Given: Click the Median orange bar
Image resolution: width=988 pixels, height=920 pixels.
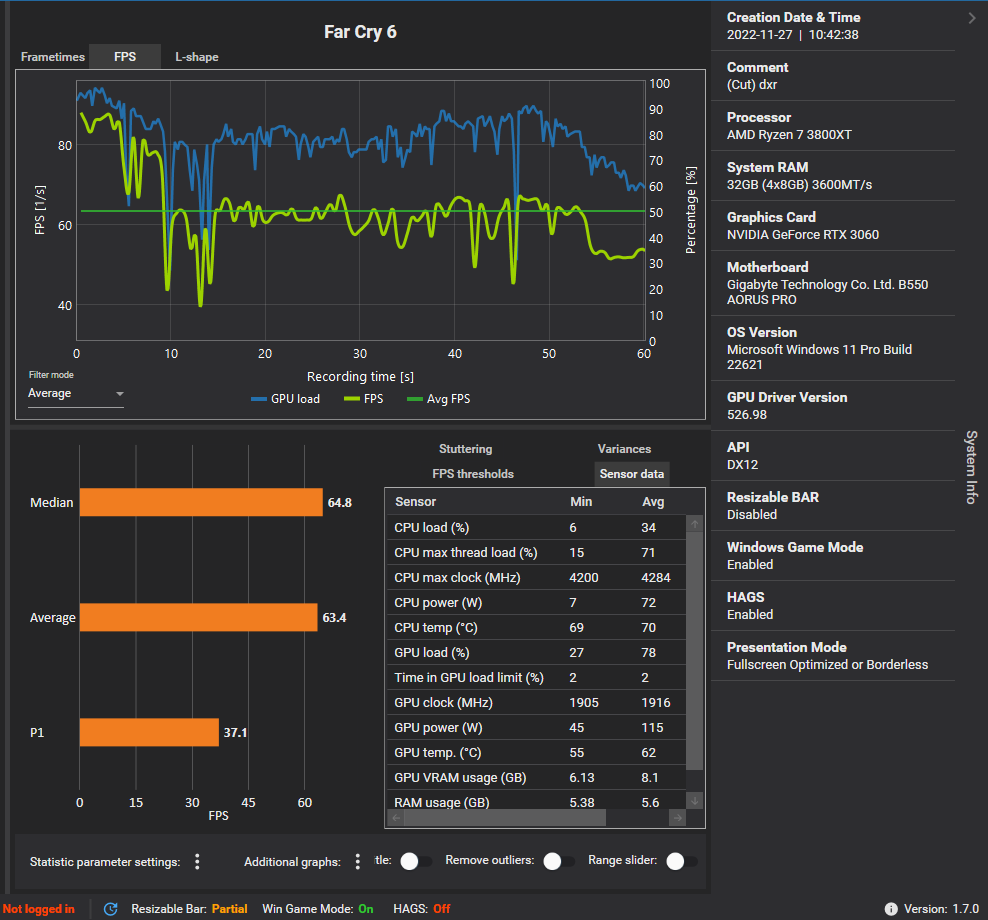Looking at the screenshot, I should (x=201, y=502).
